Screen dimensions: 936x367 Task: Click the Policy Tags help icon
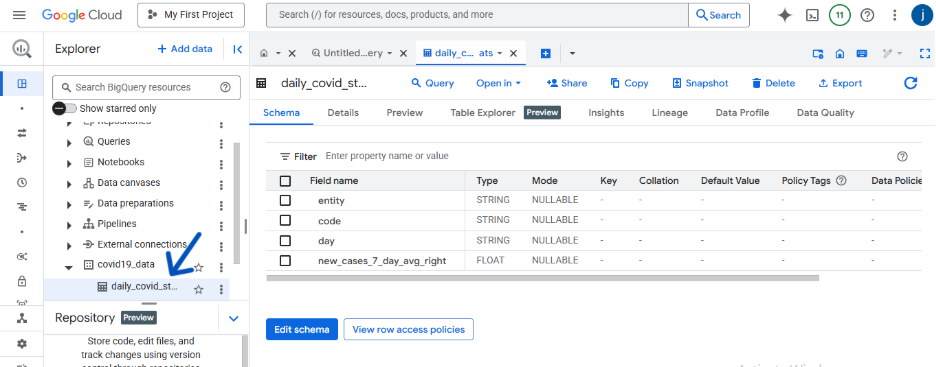pyautogui.click(x=841, y=180)
